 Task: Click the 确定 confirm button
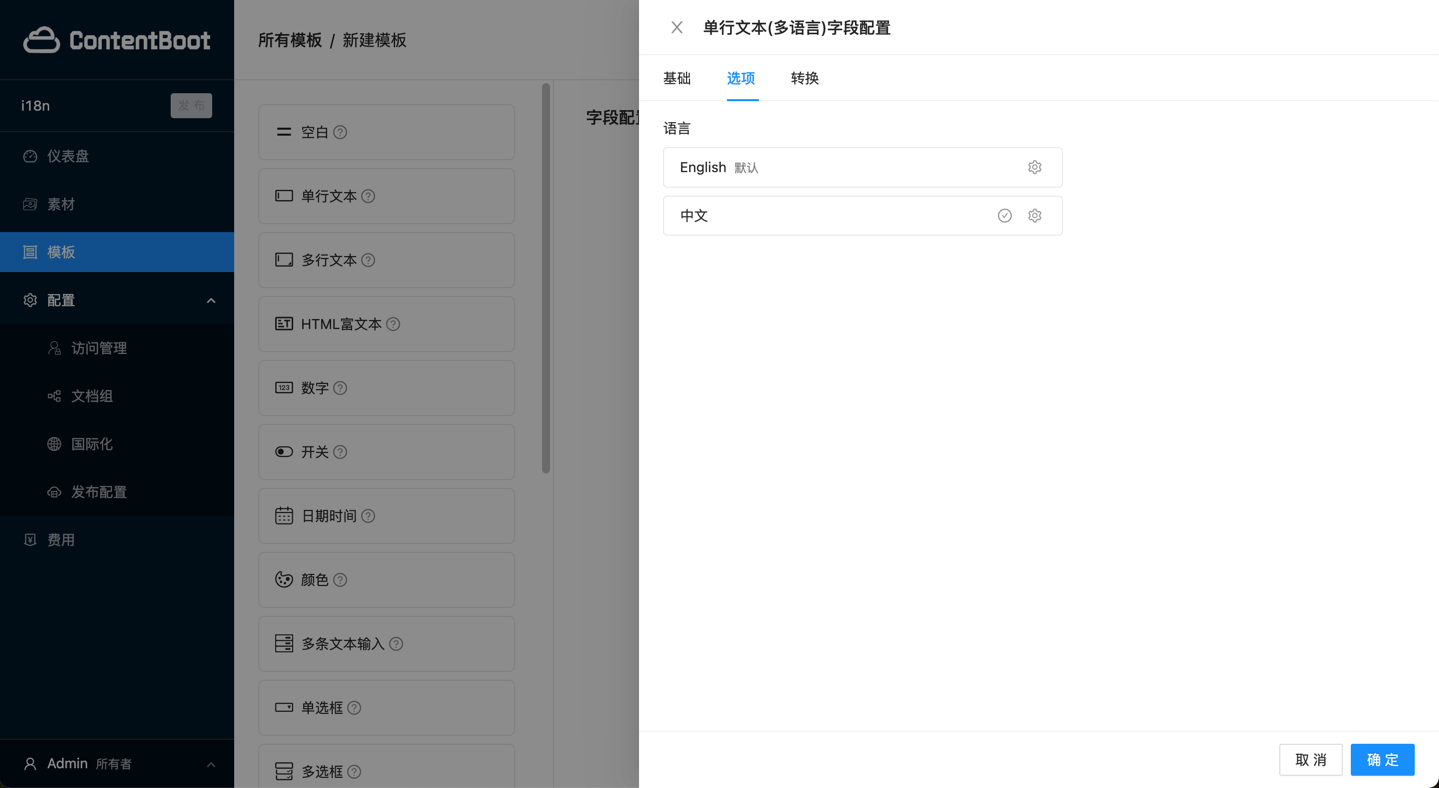1382,760
